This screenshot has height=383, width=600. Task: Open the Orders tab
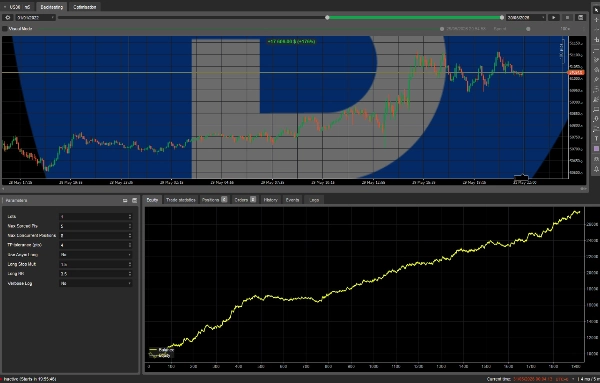(x=245, y=200)
